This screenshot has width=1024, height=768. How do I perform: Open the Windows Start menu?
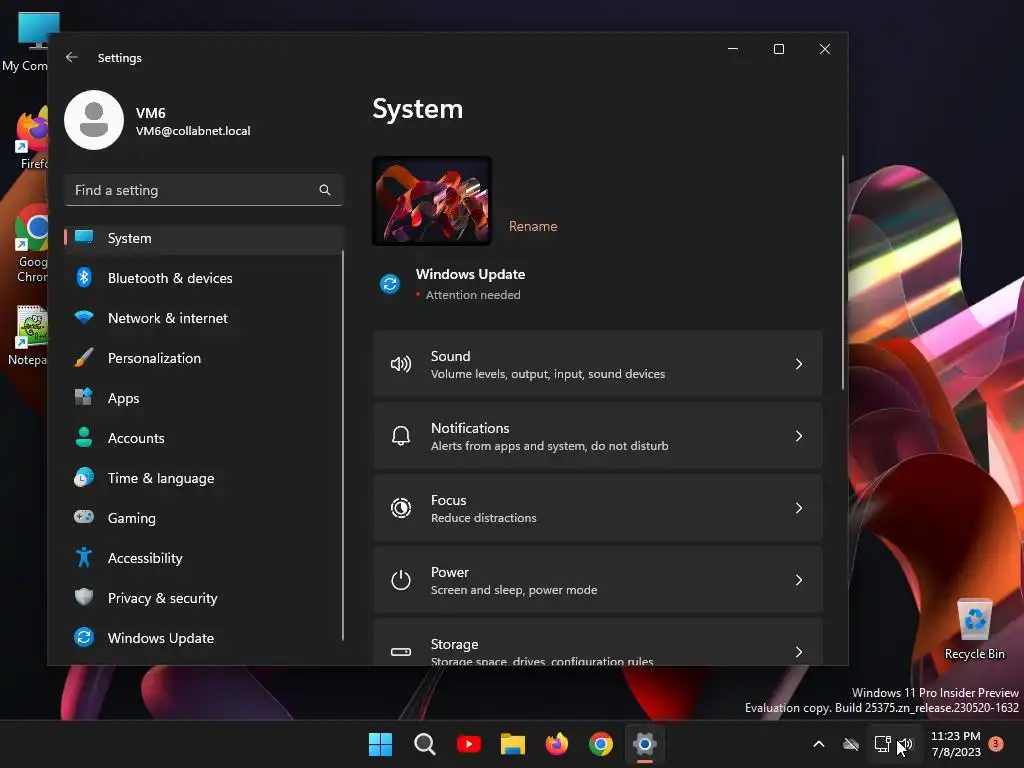click(x=381, y=744)
